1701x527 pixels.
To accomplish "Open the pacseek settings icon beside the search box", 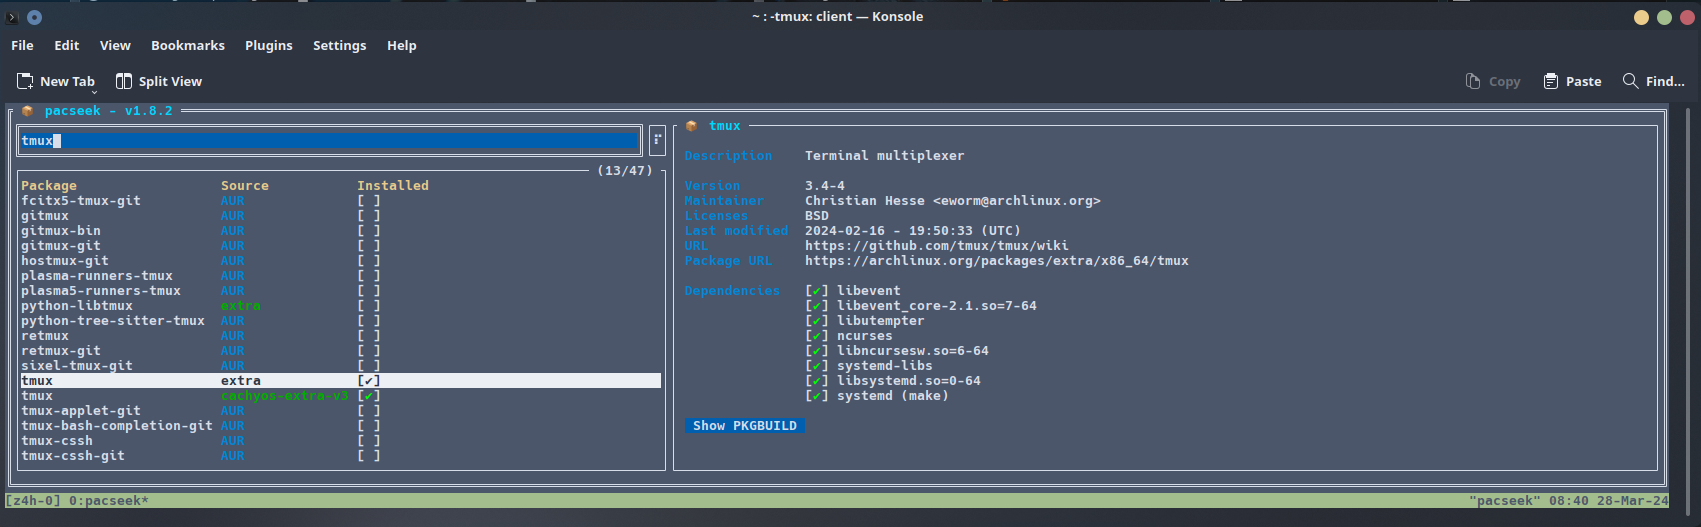I will [657, 140].
